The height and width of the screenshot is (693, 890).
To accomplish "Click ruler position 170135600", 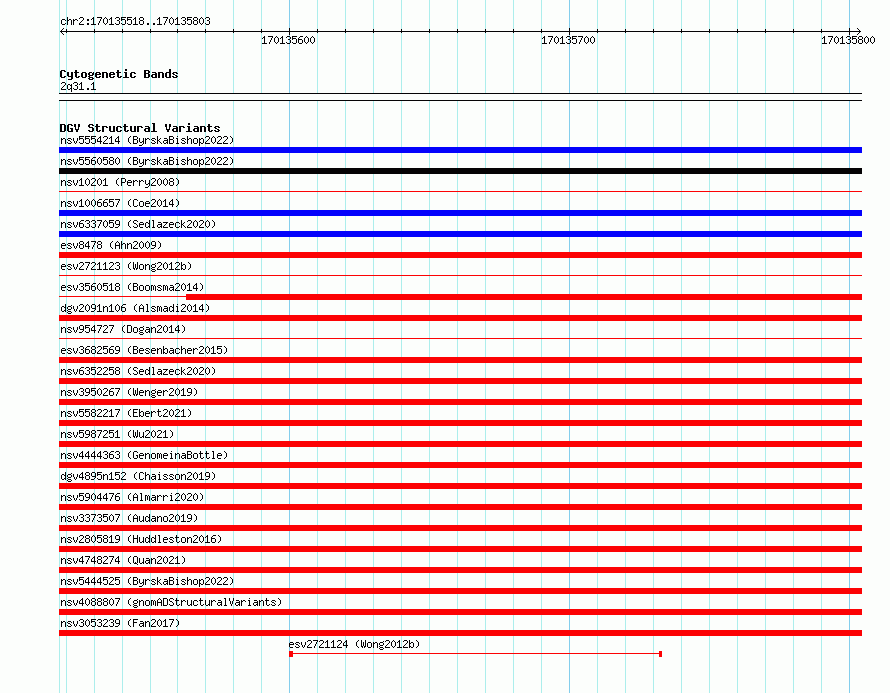I will click(x=288, y=40).
